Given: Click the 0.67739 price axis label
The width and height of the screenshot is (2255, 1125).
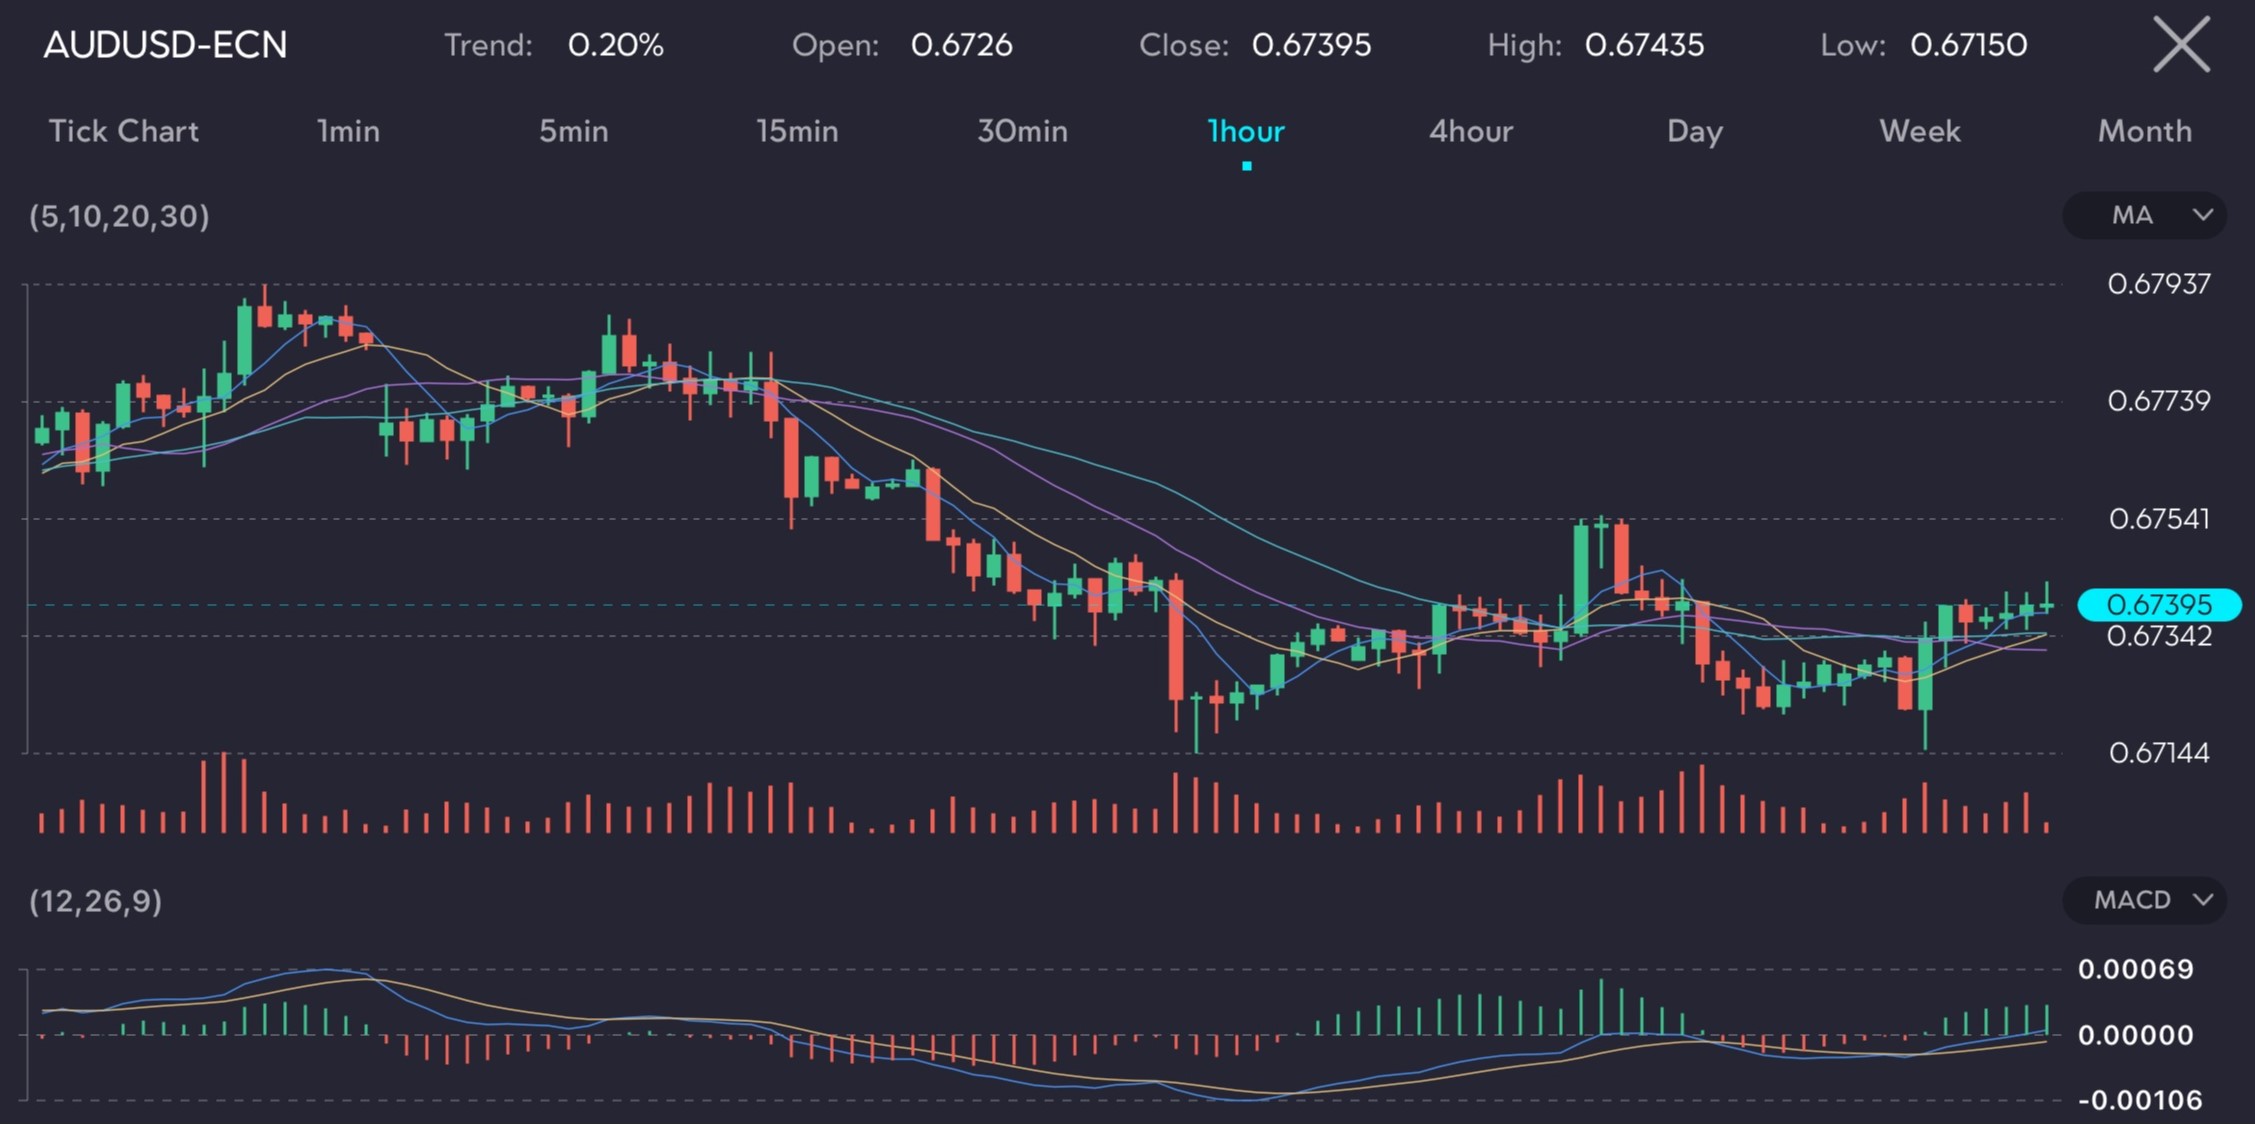Looking at the screenshot, I should point(2159,401).
